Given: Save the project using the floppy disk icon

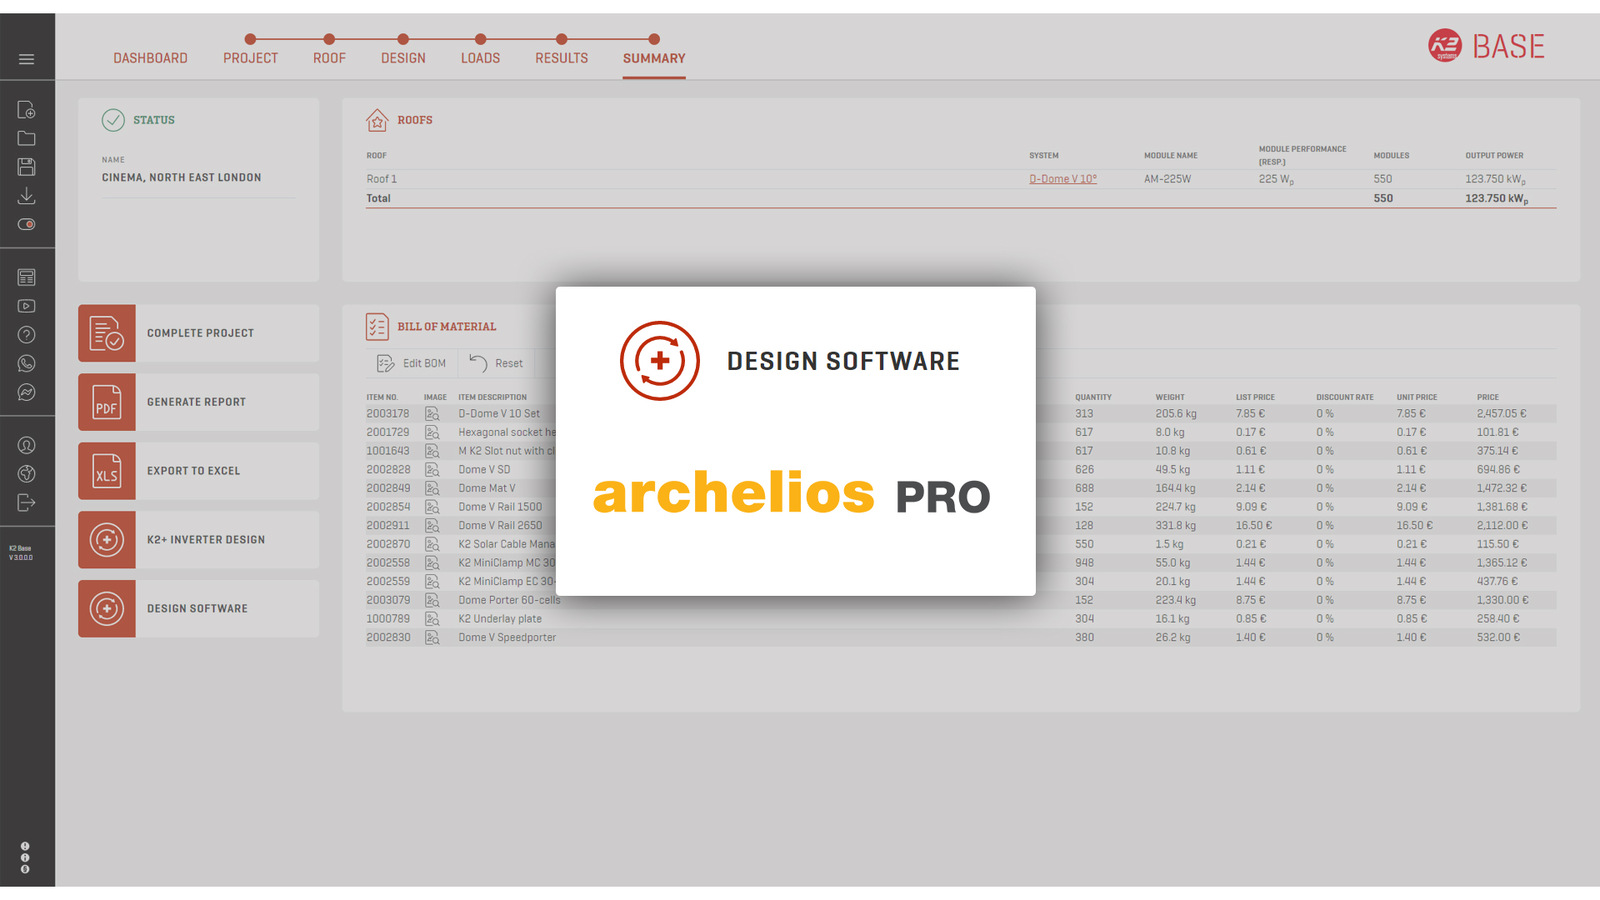Looking at the screenshot, I should click(27, 166).
